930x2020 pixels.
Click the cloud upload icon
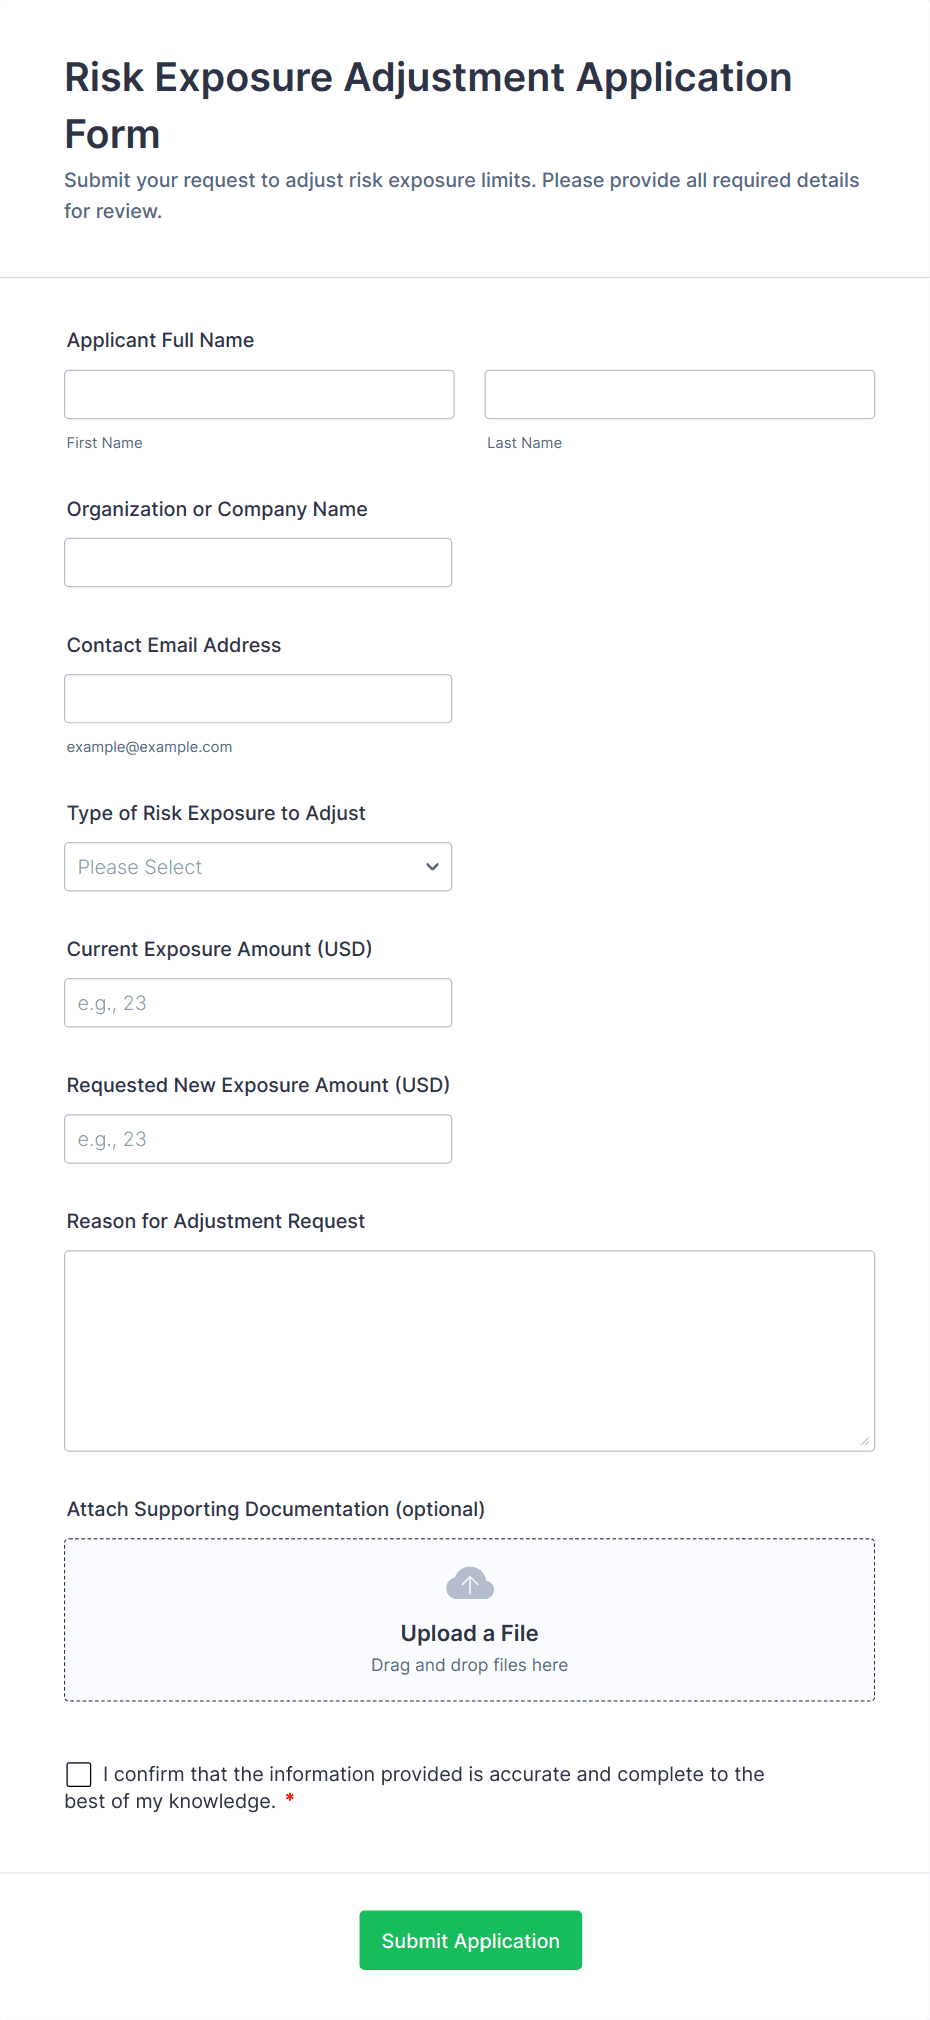pos(469,1584)
